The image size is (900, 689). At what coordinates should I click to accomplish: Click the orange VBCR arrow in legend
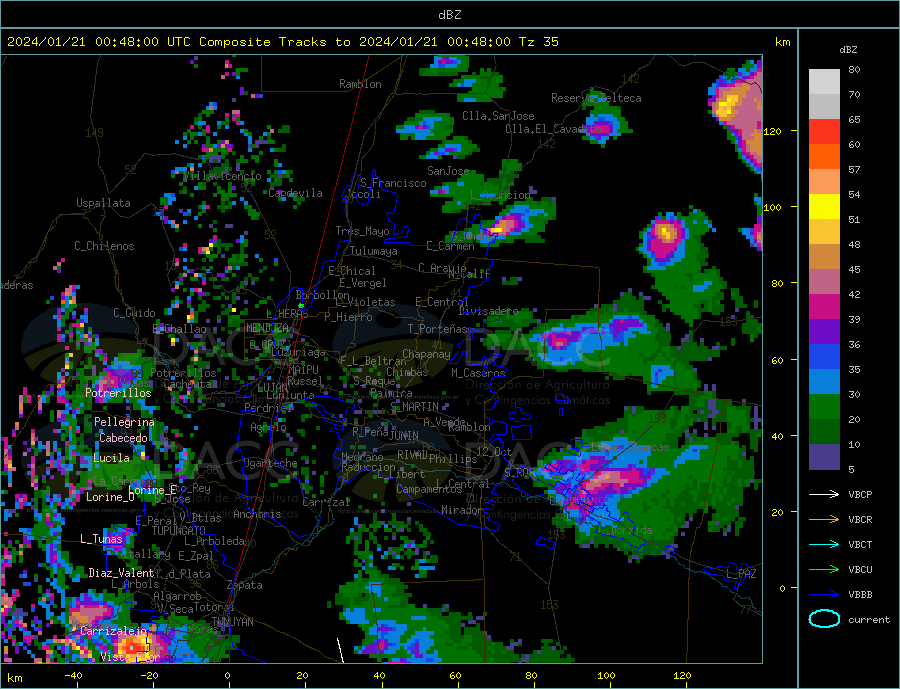(824, 520)
